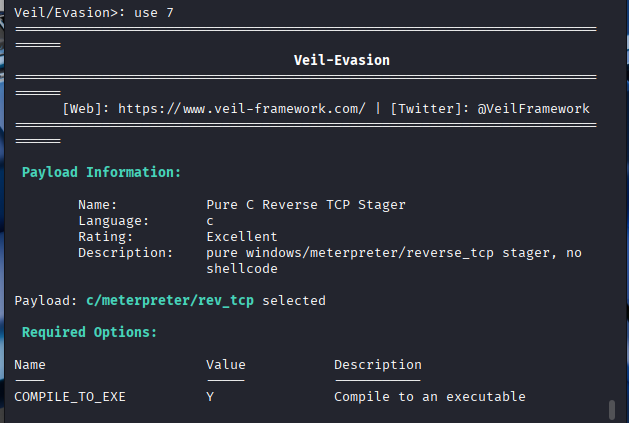This screenshot has height=423, width=629.
Task: Click the scrollbar thumb at the right edge
Action: 611,410
